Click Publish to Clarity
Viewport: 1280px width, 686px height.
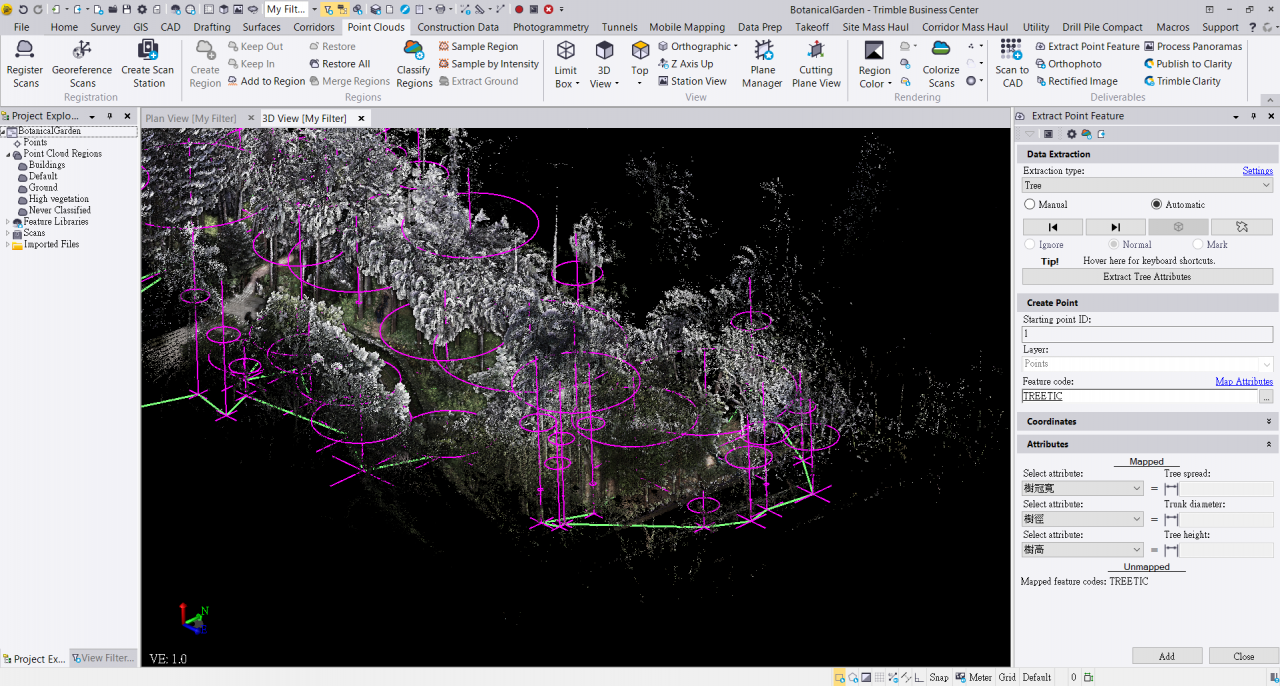(x=1187, y=64)
